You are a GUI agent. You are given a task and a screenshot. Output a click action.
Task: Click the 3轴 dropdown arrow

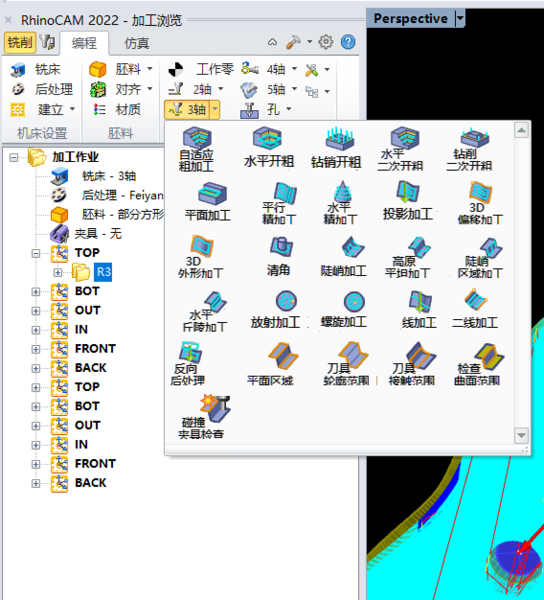pyautogui.click(x=215, y=109)
